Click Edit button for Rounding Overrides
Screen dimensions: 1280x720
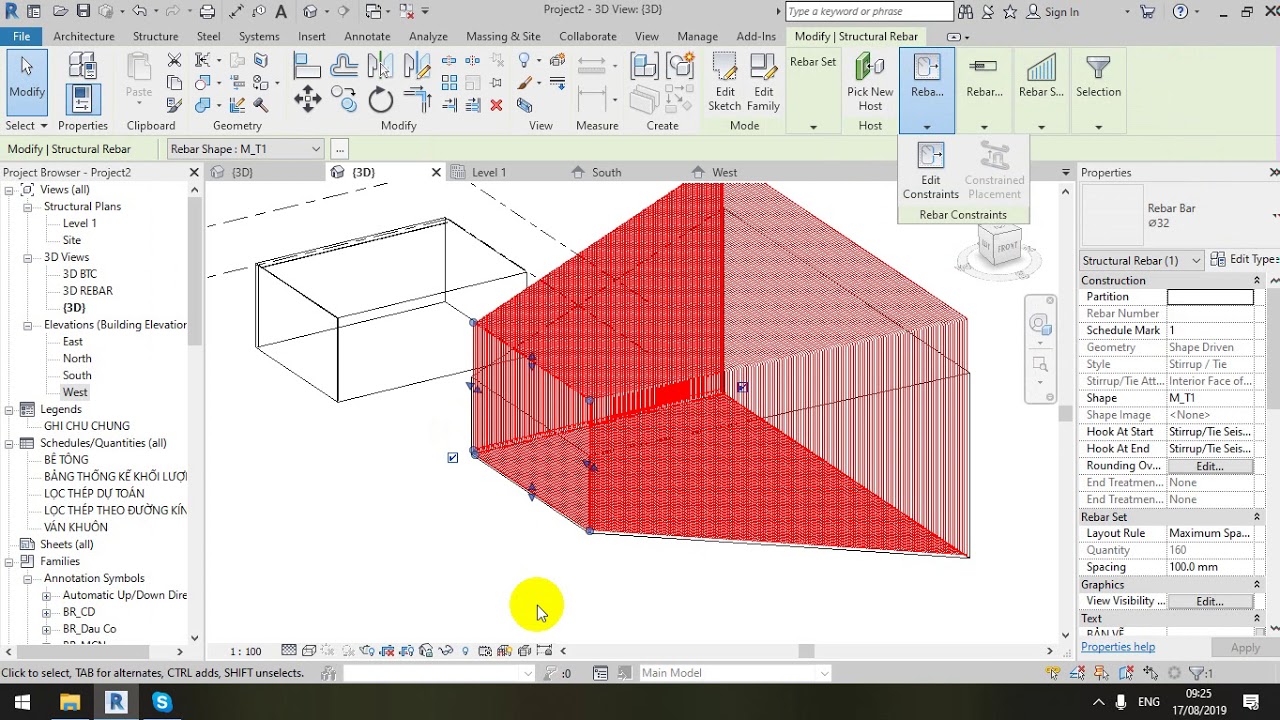(1210, 466)
